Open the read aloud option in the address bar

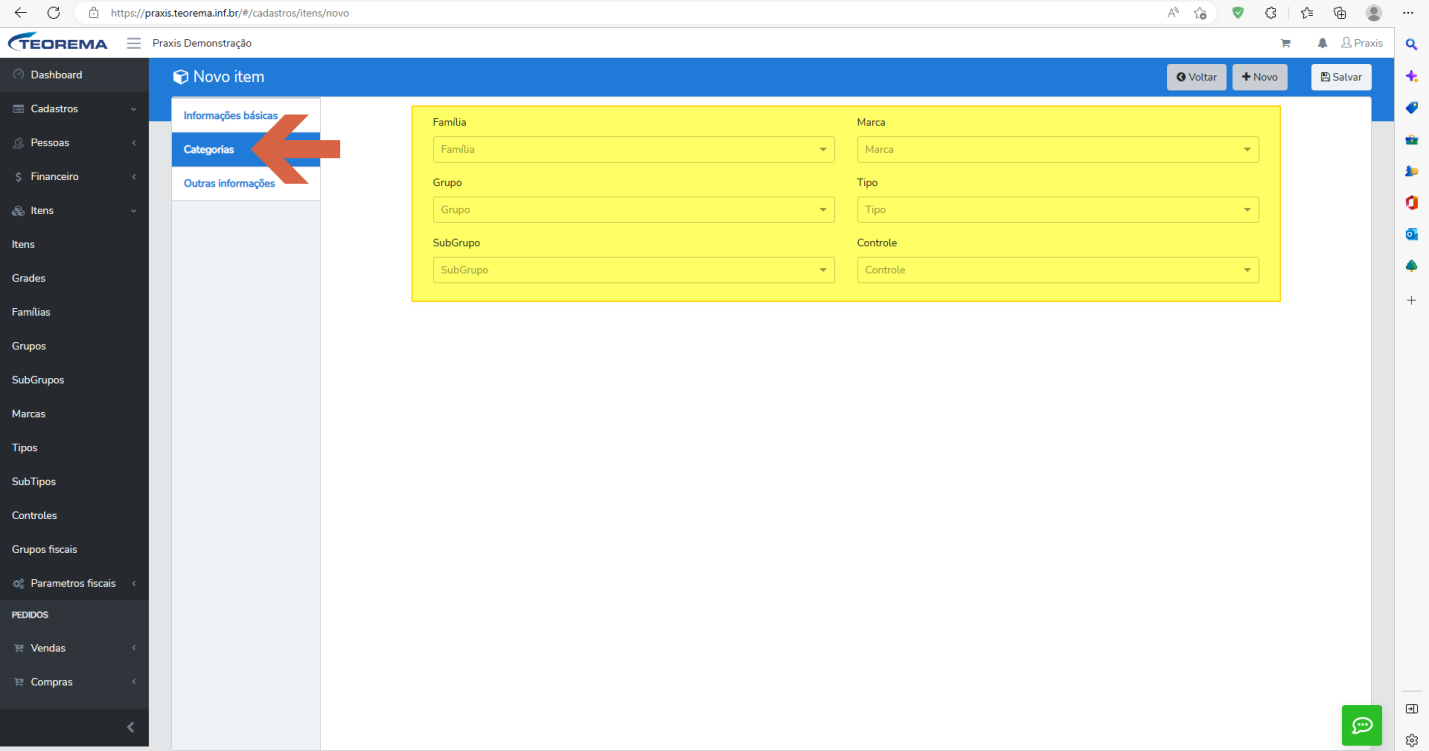point(1173,13)
